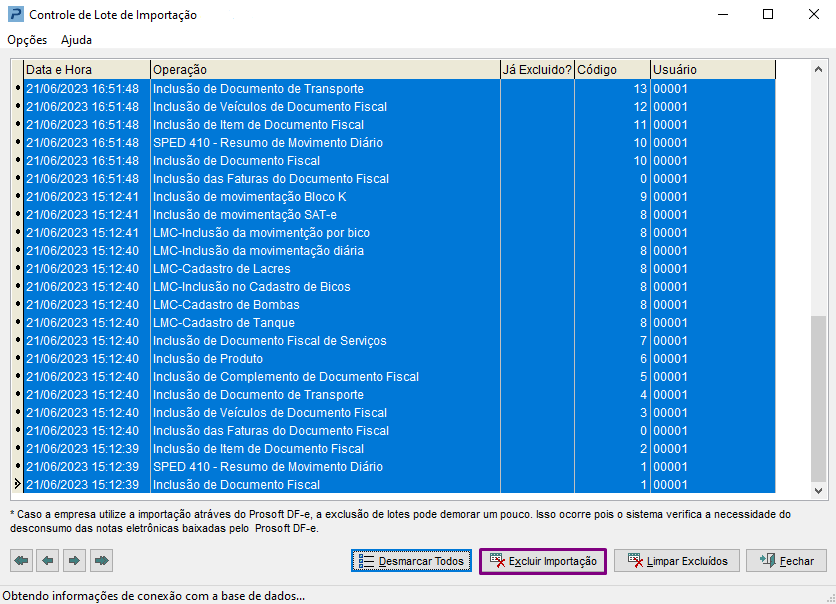Screen dimensions: 836x604
Task: Select row 'Inclusão de Veículos de Documento Fiscal' code 12
Action: pos(399,107)
